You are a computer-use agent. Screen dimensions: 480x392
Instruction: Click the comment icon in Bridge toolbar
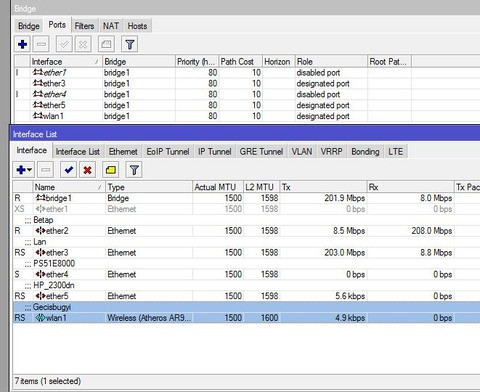tap(106, 44)
